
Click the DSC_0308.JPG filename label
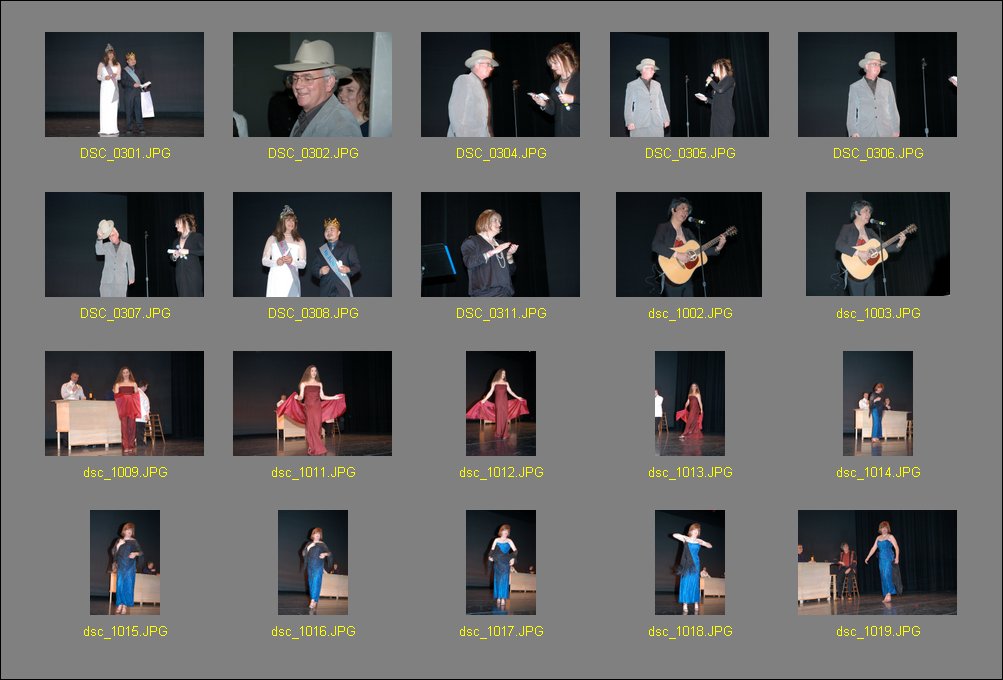tap(313, 313)
